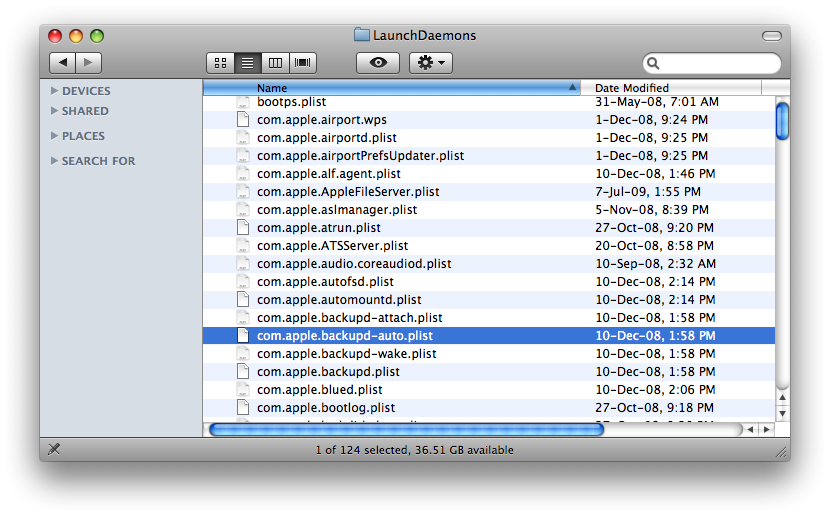This screenshot has width=830, height=516.
Task: Click the vertical scrollbar thumb
Action: [782, 121]
